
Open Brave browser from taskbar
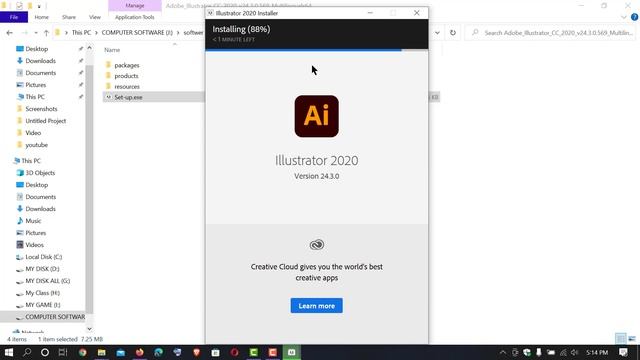(x=196, y=352)
